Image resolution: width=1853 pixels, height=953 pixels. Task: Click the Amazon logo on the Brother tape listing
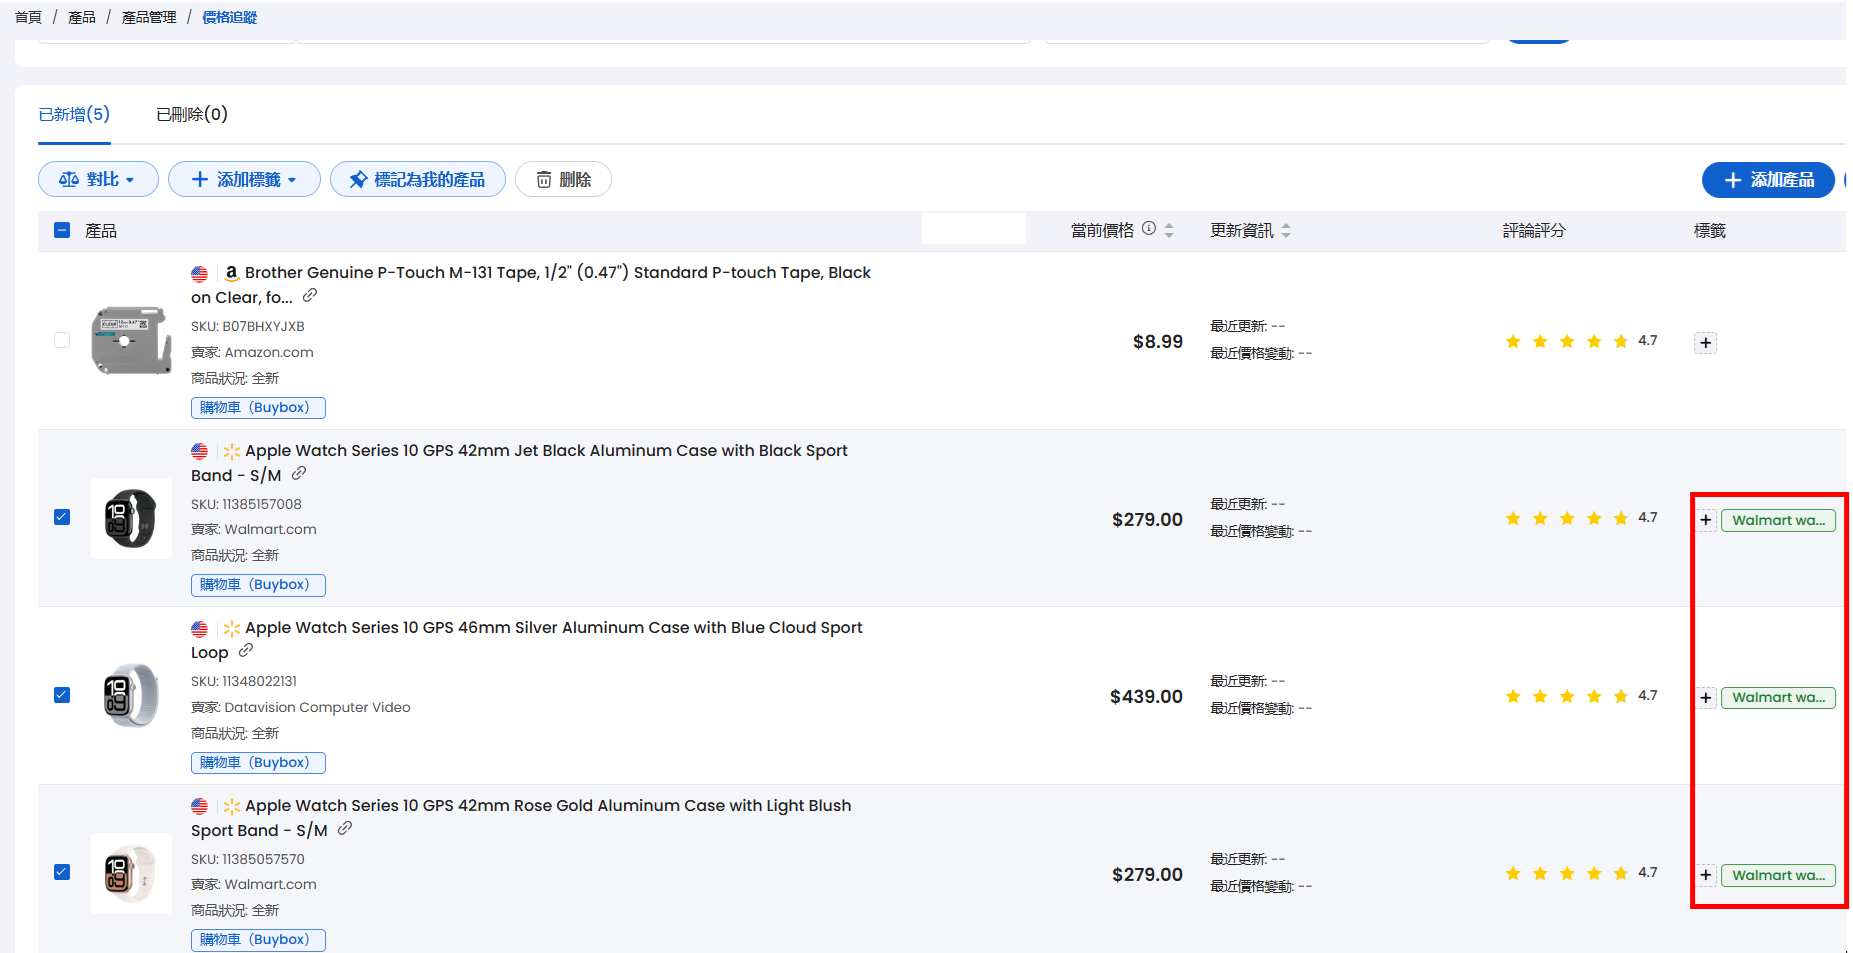[x=231, y=272]
